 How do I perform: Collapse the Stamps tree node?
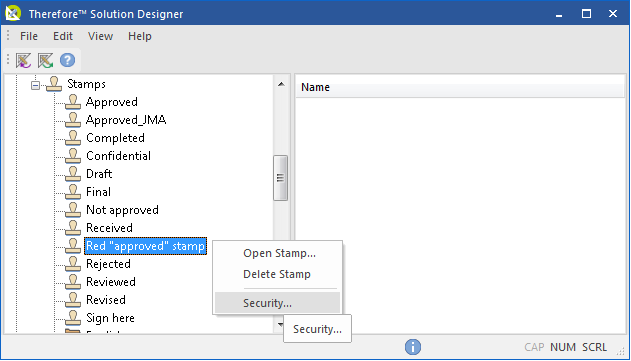click(x=35, y=85)
